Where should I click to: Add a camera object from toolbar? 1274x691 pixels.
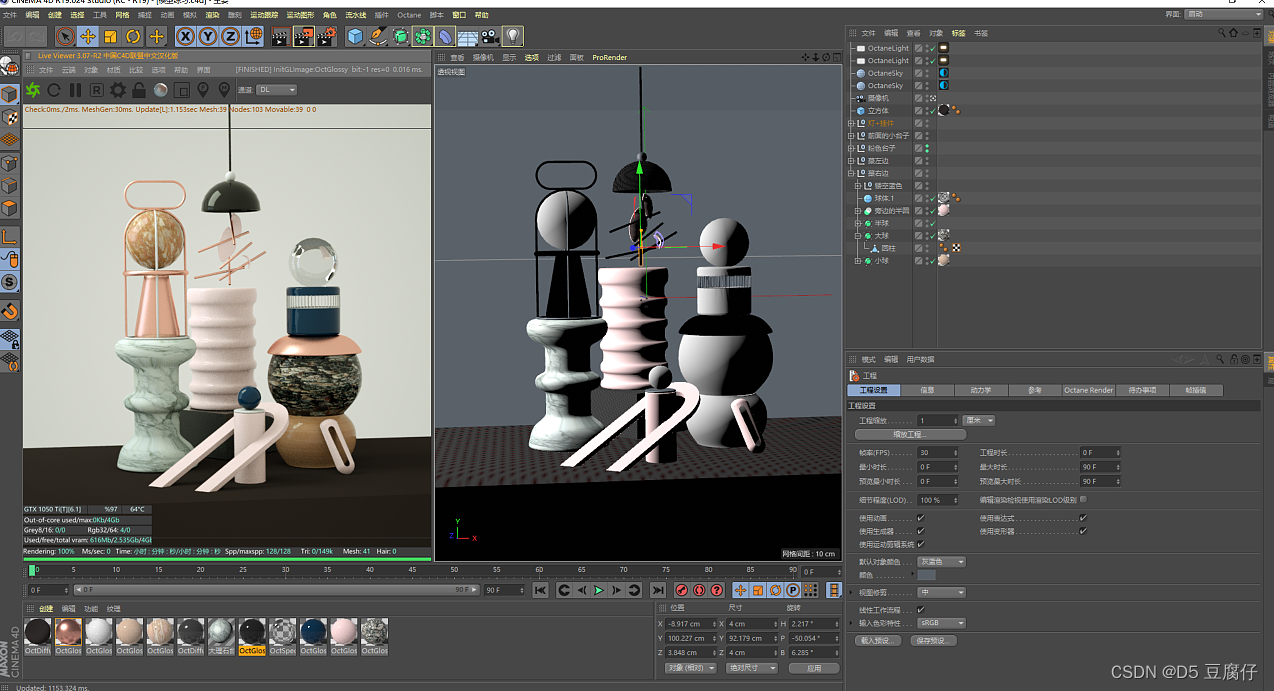click(x=490, y=37)
